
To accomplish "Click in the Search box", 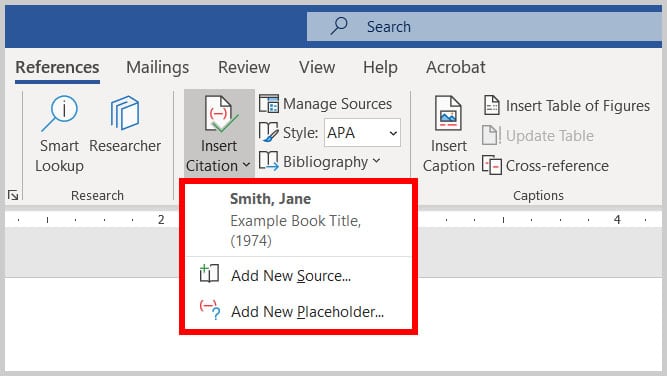I will tap(484, 26).
